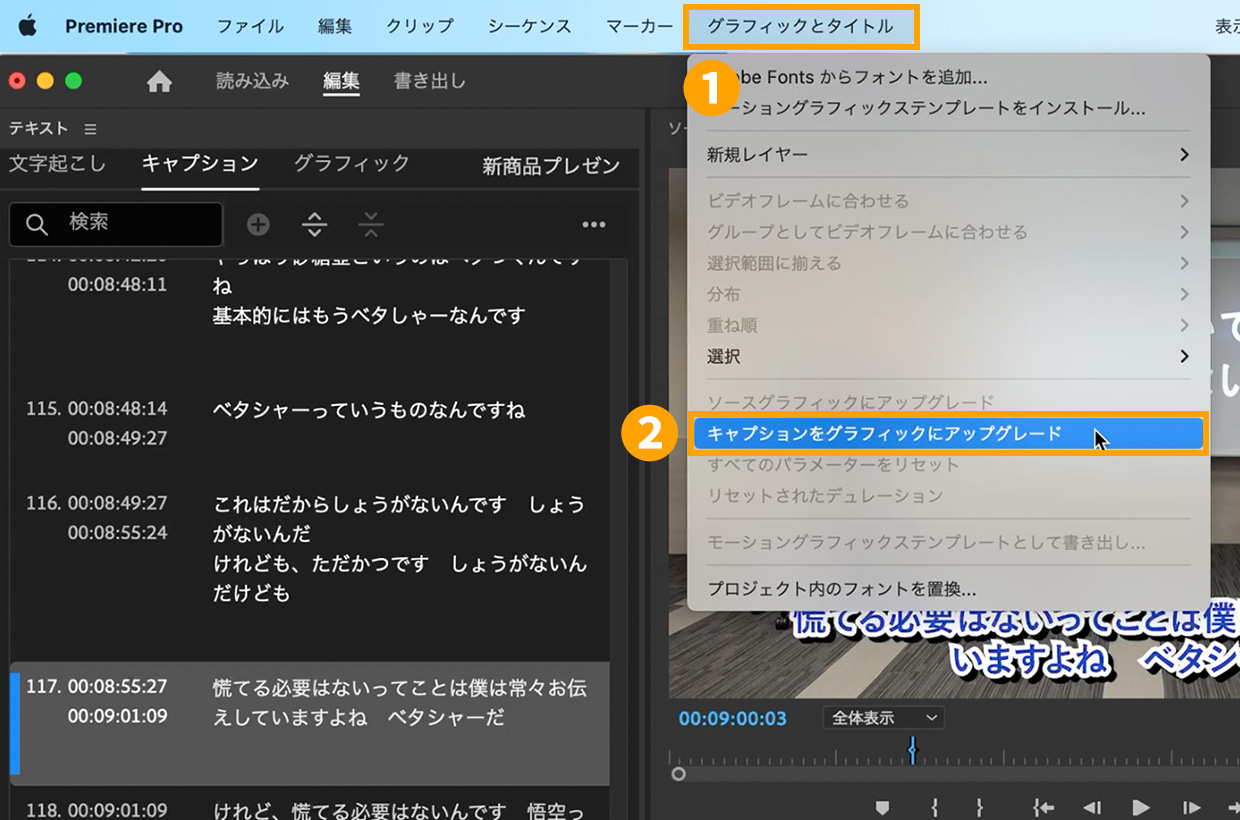Open the 編集 menu in menu bar
The width and height of the screenshot is (1240, 820).
tap(335, 27)
